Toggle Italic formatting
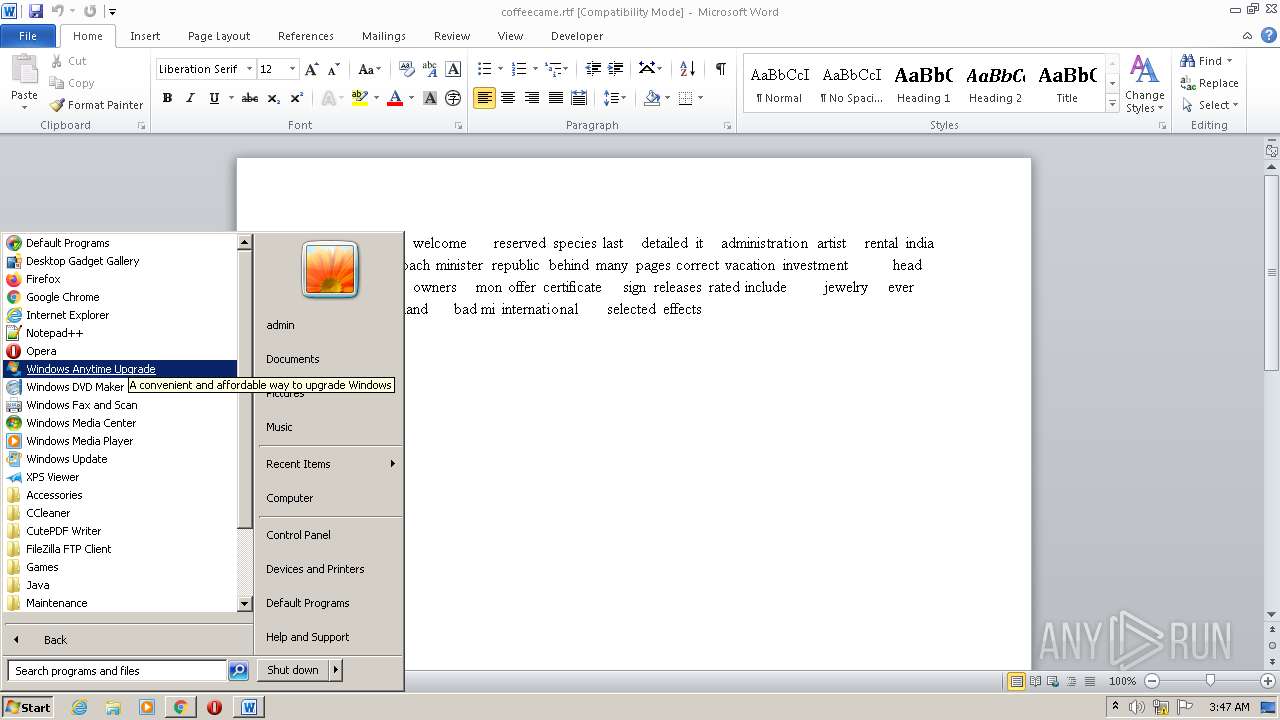The width and height of the screenshot is (1280, 720). click(x=190, y=98)
